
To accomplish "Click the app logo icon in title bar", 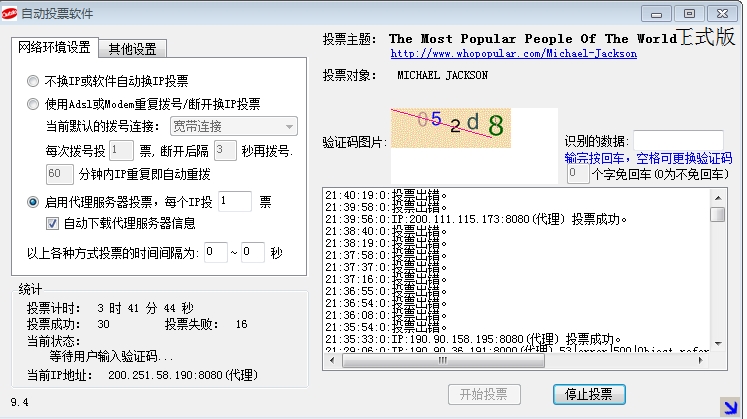I will point(9,13).
